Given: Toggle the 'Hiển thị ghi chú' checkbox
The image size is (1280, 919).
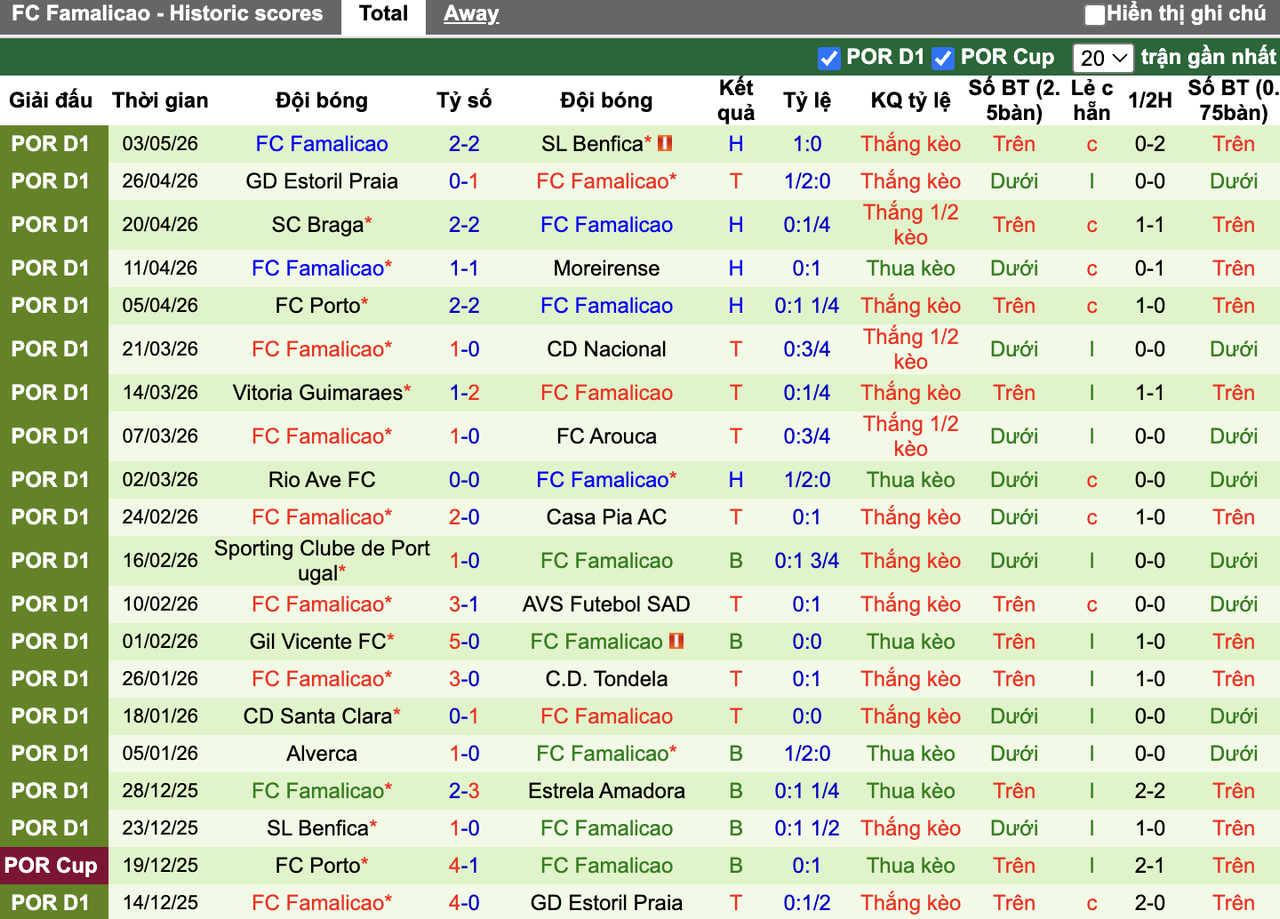Looking at the screenshot, I should [1095, 15].
